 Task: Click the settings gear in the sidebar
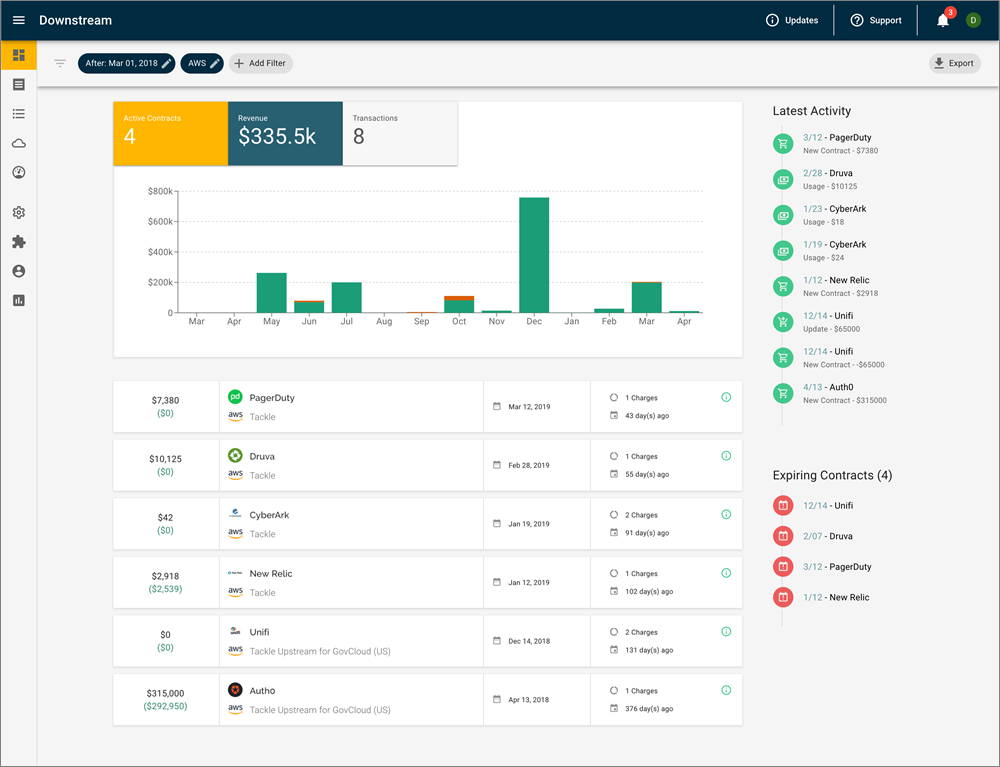coord(18,212)
